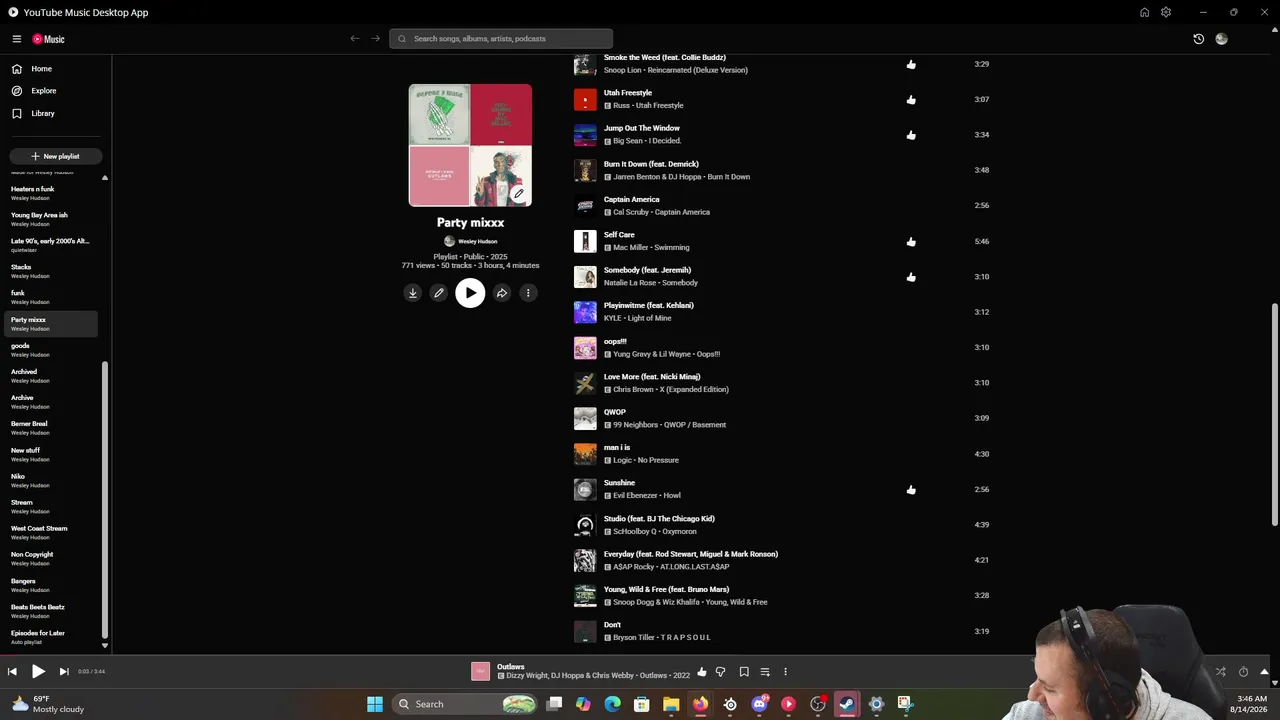The height and width of the screenshot is (720, 1280).
Task: Open Firefox from the taskbar
Action: point(700,704)
